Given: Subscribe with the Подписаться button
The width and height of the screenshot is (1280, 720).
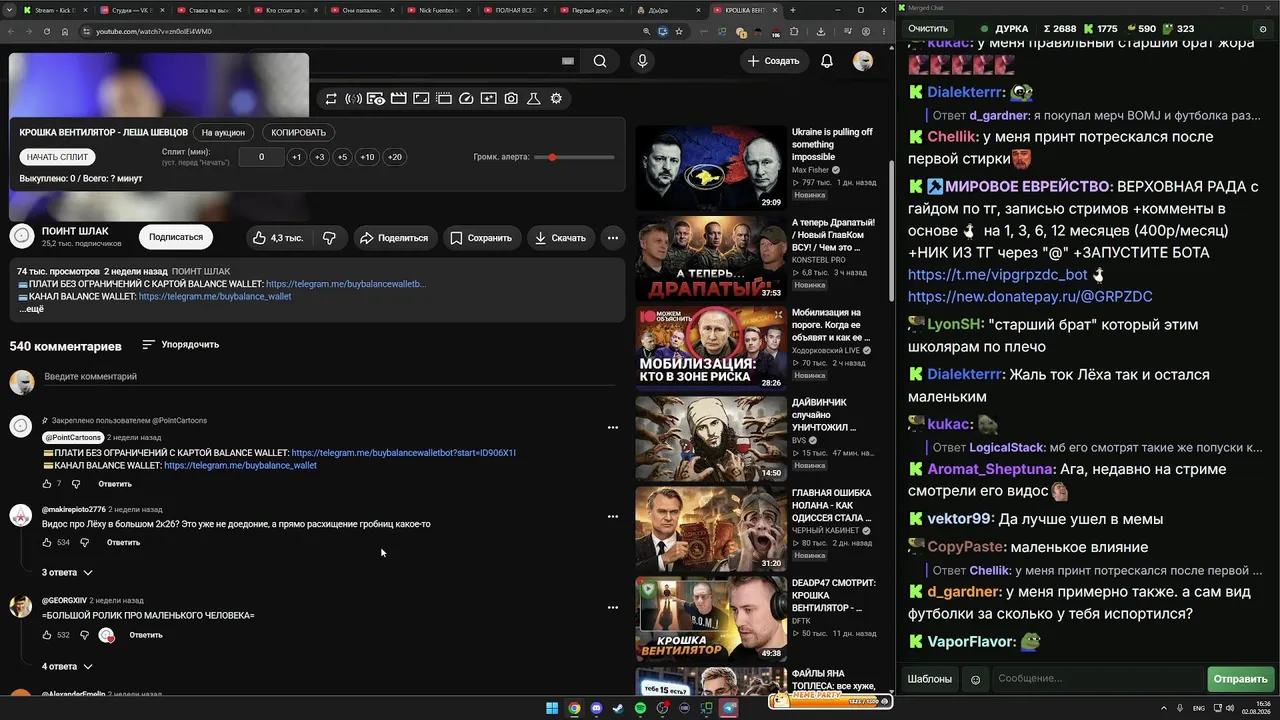Looking at the screenshot, I should click(x=176, y=237).
